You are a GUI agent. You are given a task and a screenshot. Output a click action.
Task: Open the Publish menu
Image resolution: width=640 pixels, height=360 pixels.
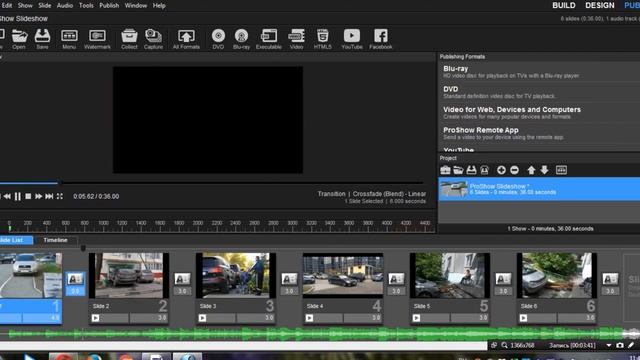[109, 6]
